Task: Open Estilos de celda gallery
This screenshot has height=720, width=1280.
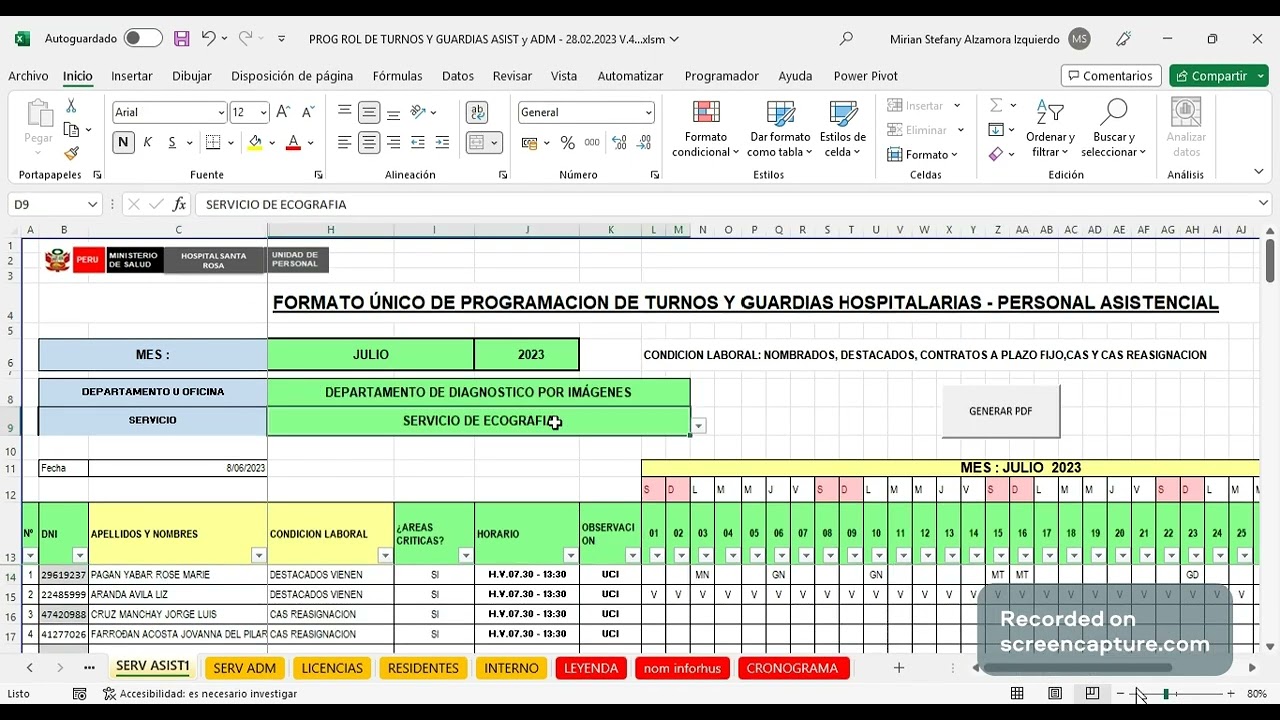Action: click(843, 129)
